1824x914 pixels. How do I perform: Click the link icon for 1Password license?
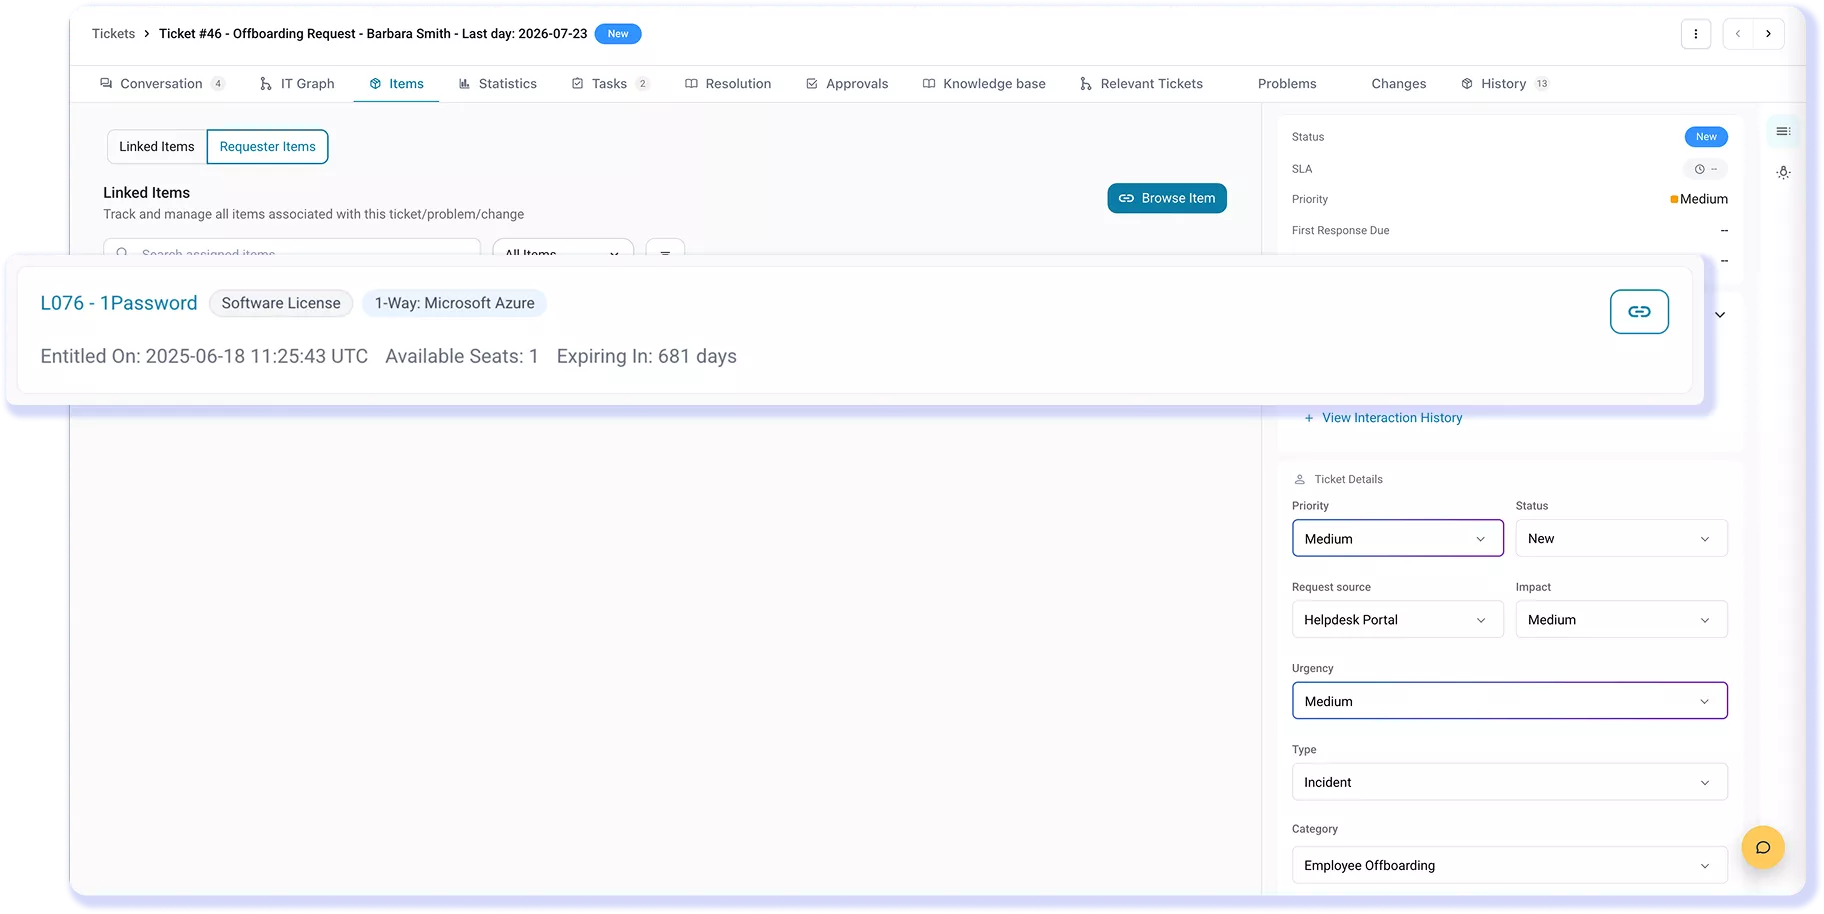[x=1639, y=312]
